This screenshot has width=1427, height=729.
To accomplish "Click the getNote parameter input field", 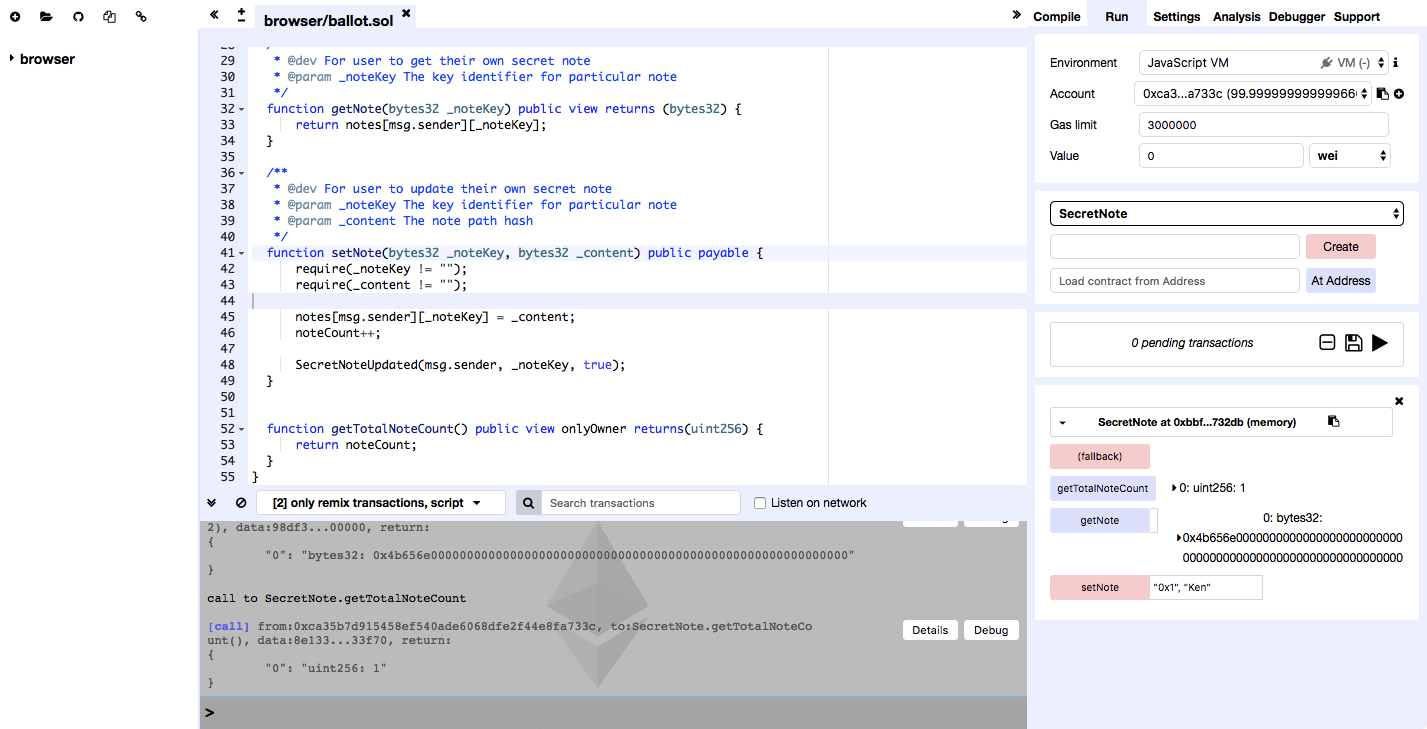I will [1154, 520].
